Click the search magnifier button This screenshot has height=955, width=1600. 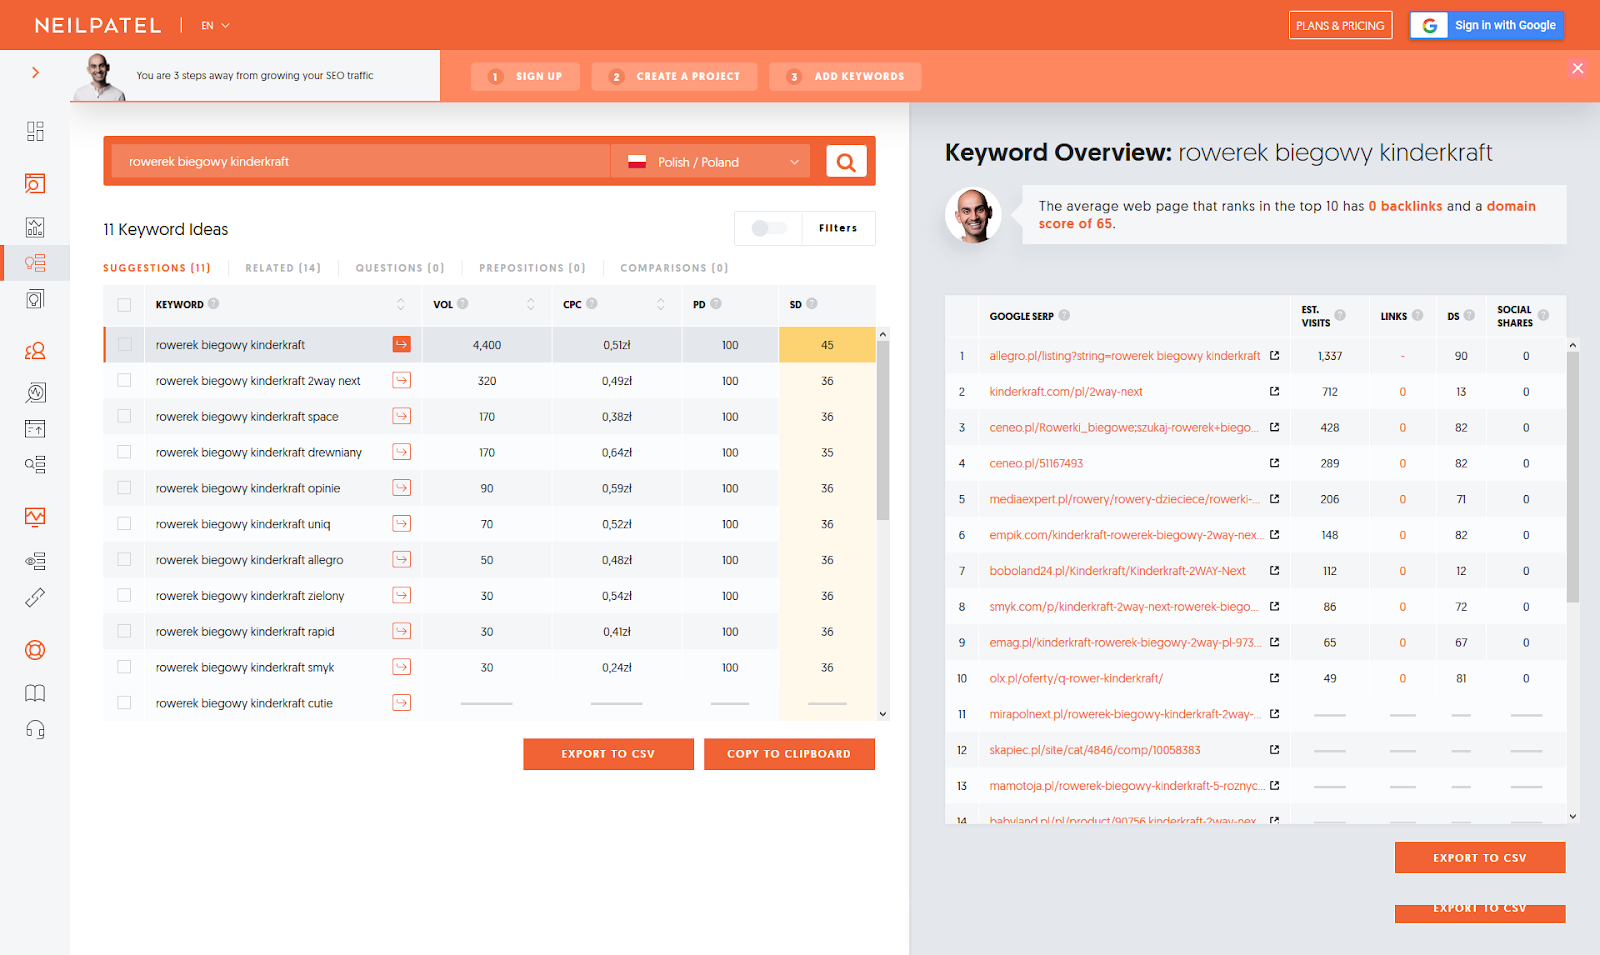pos(846,161)
